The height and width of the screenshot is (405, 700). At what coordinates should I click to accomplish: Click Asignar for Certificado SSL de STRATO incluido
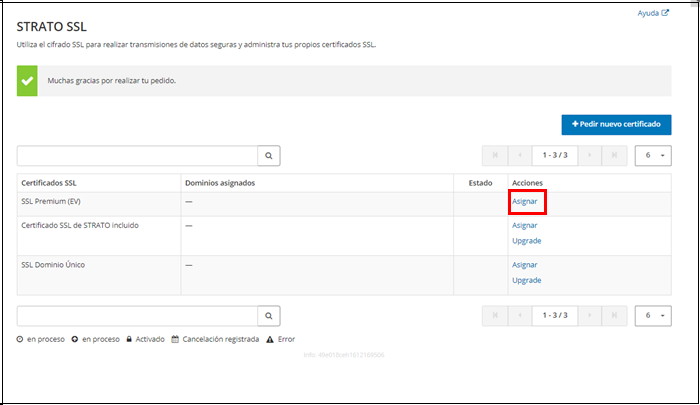525,225
